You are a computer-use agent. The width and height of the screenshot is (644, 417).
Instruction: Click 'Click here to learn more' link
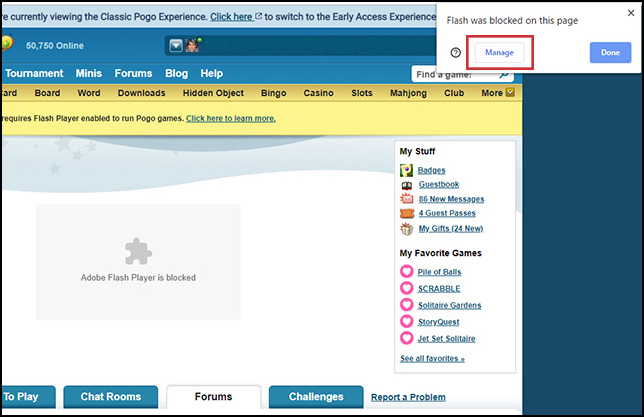231,118
